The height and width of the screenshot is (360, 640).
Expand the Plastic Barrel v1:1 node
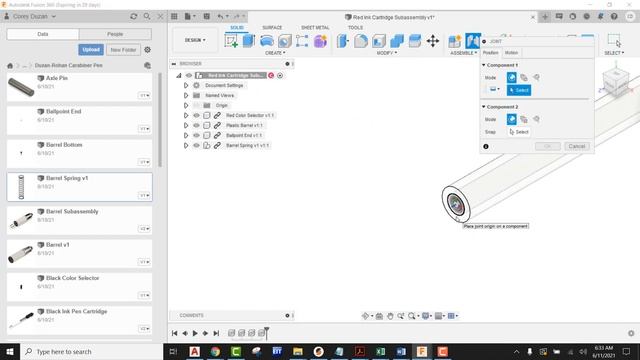click(186, 125)
